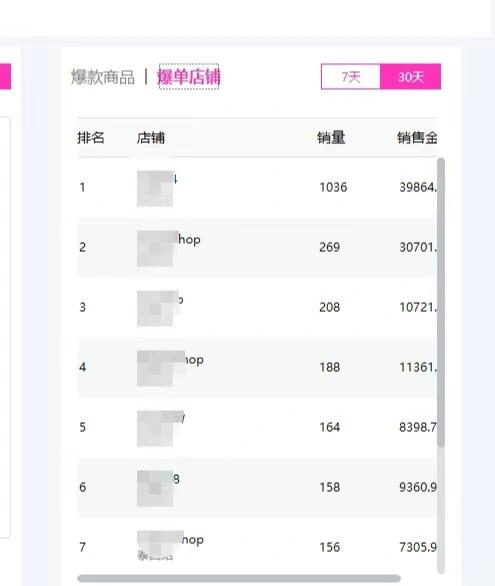495x586 pixels.
Task: Click rank 4 store thumbnail
Action: [x=155, y=368]
